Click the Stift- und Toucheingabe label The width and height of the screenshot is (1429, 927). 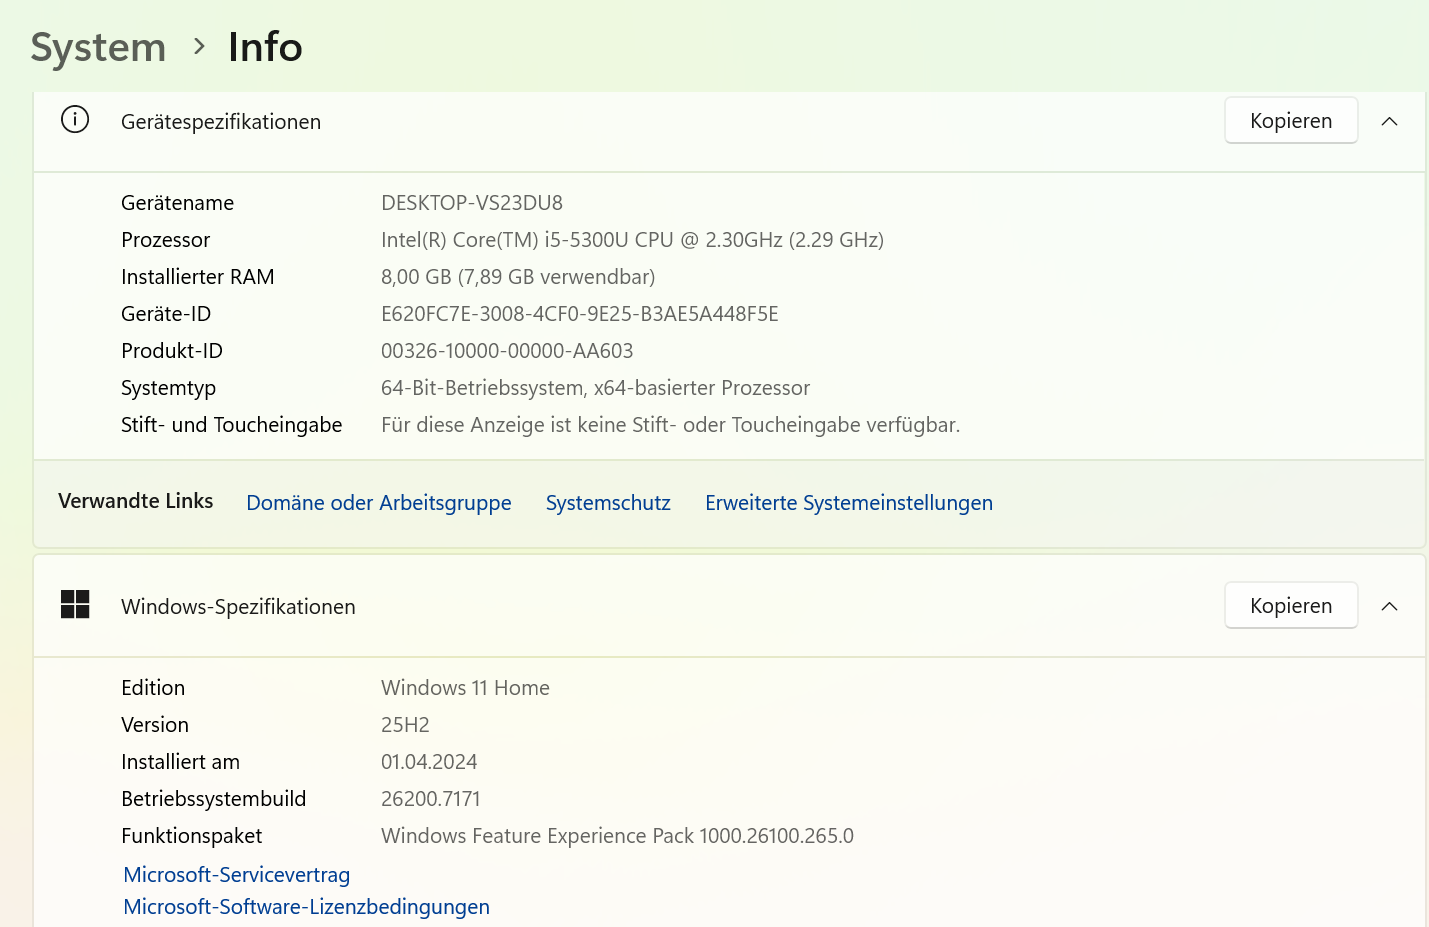[231, 424]
